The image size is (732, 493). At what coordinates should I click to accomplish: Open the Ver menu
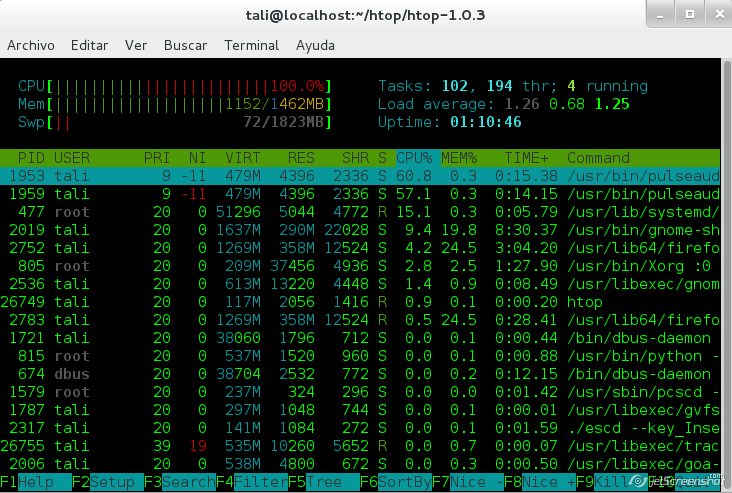[136, 45]
